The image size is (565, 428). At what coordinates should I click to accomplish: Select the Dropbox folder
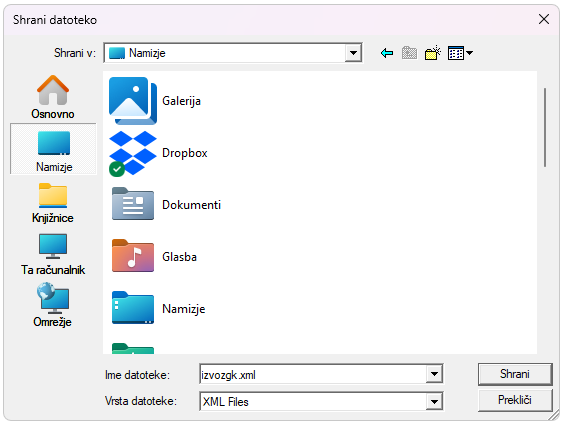159,153
